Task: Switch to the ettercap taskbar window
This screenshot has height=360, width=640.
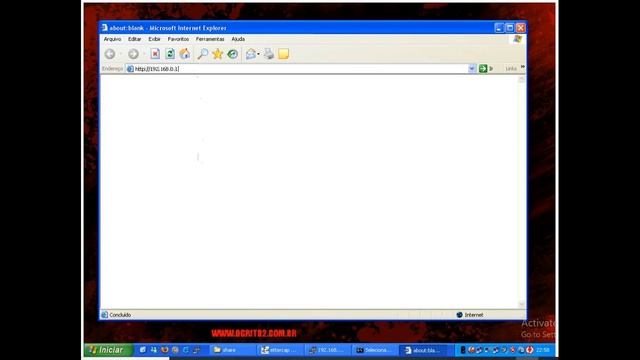Action: click(281, 350)
